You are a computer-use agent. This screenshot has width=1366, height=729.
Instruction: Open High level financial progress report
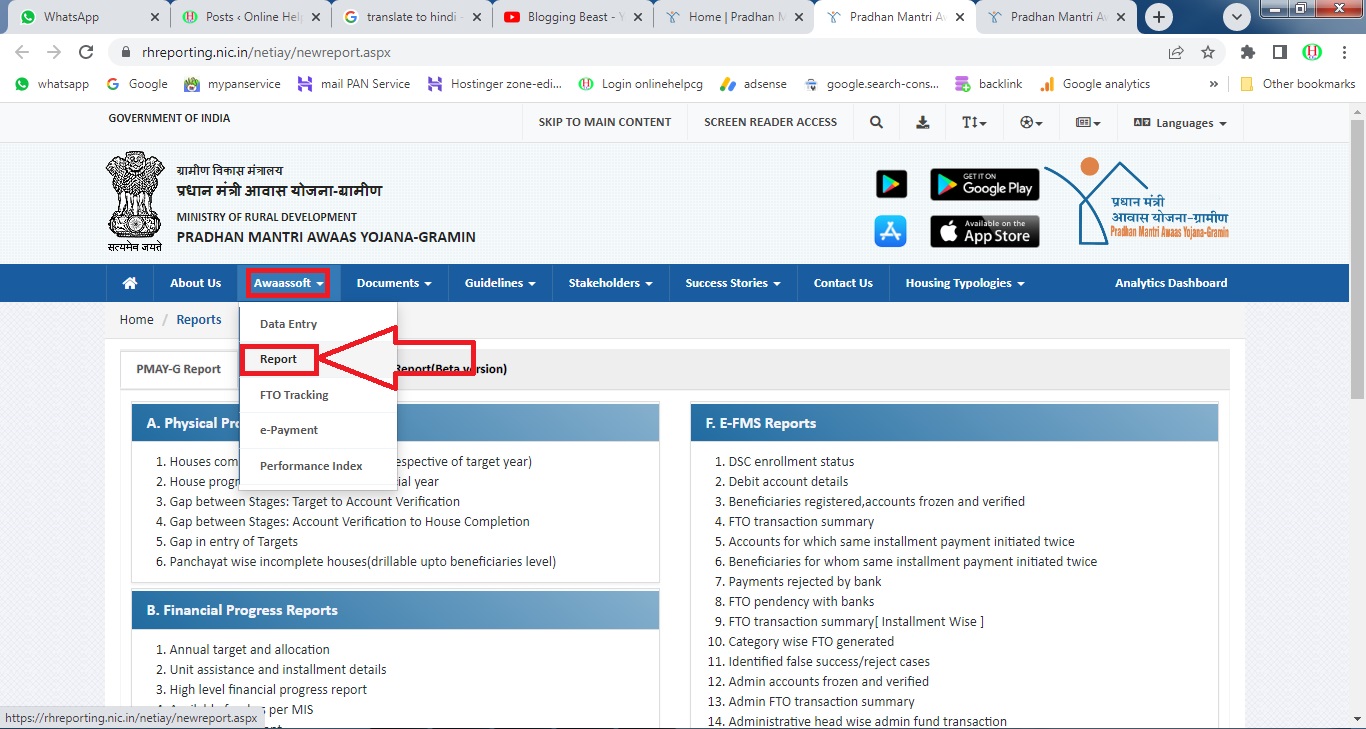pyautogui.click(x=268, y=690)
